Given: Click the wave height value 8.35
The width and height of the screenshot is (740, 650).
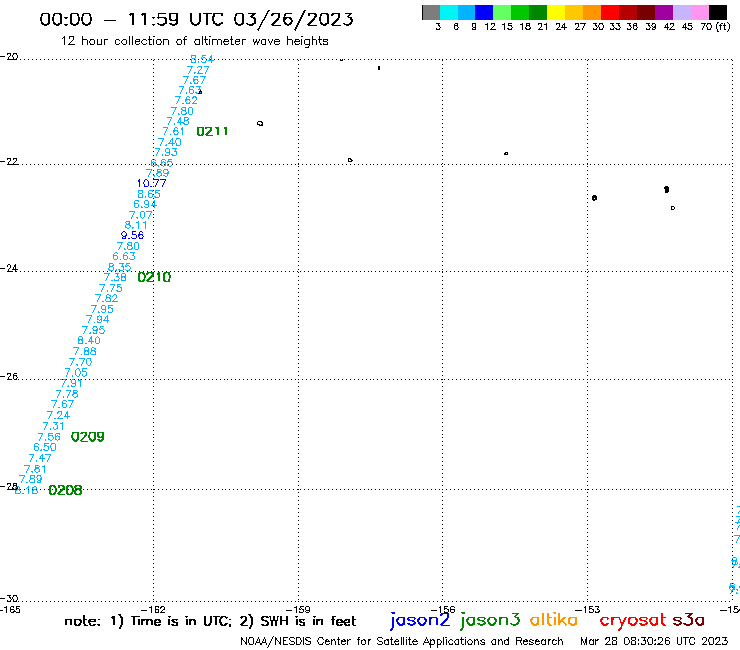Looking at the screenshot, I should pos(119,267).
